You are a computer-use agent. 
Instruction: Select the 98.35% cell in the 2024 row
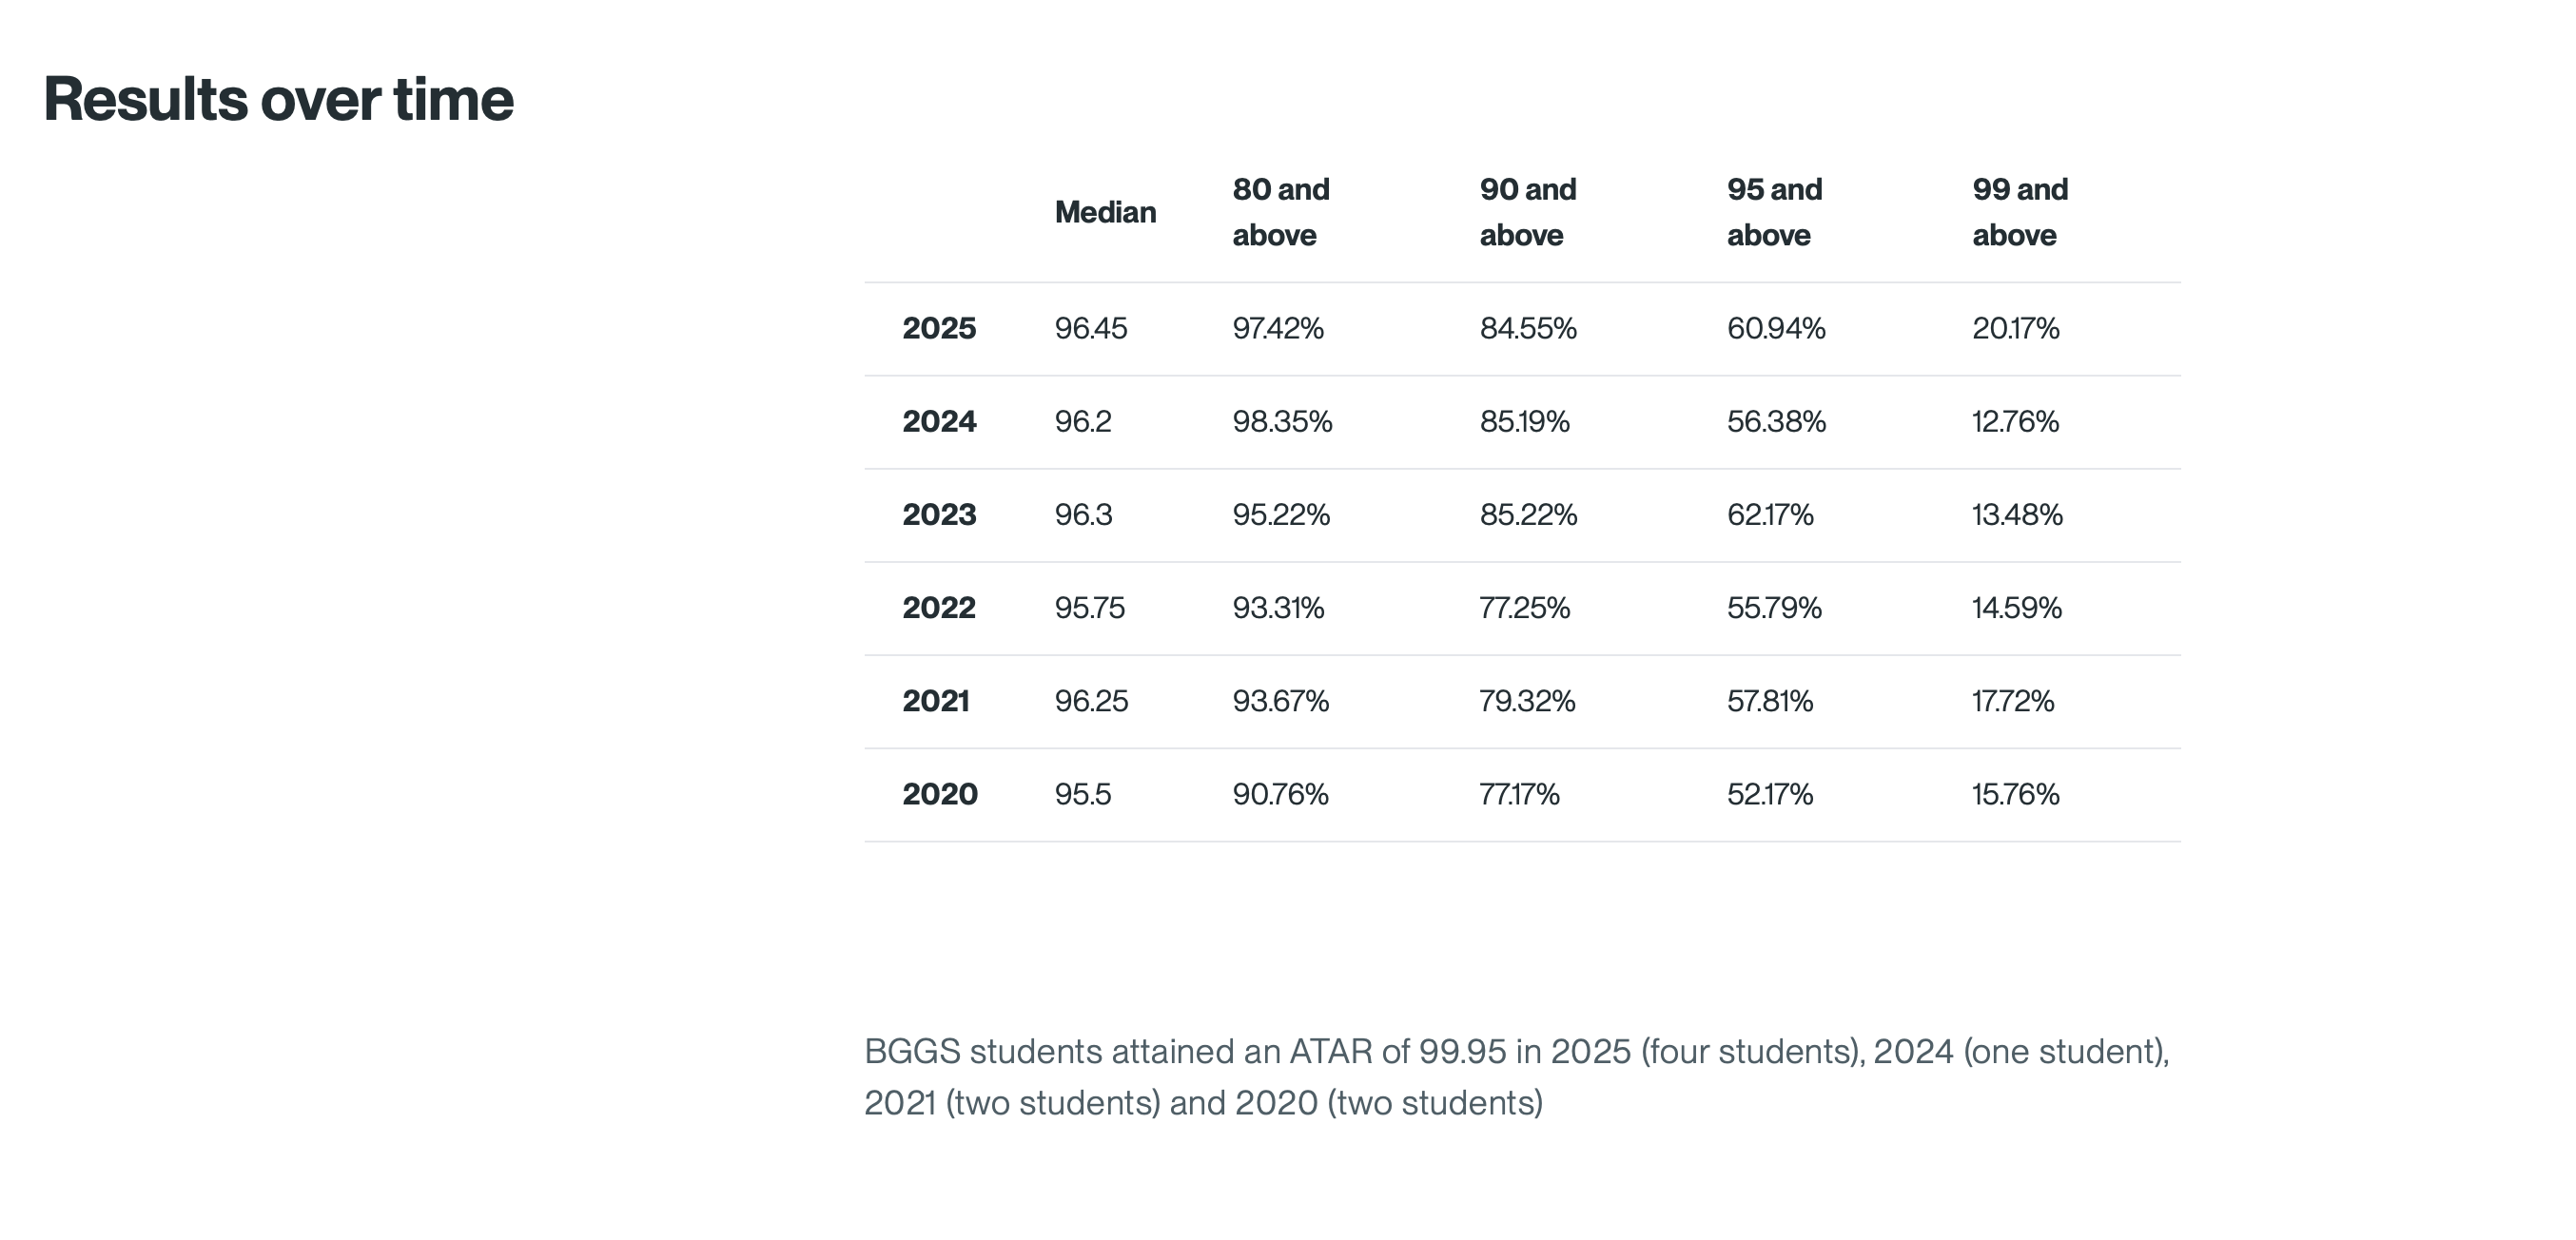coord(1282,421)
